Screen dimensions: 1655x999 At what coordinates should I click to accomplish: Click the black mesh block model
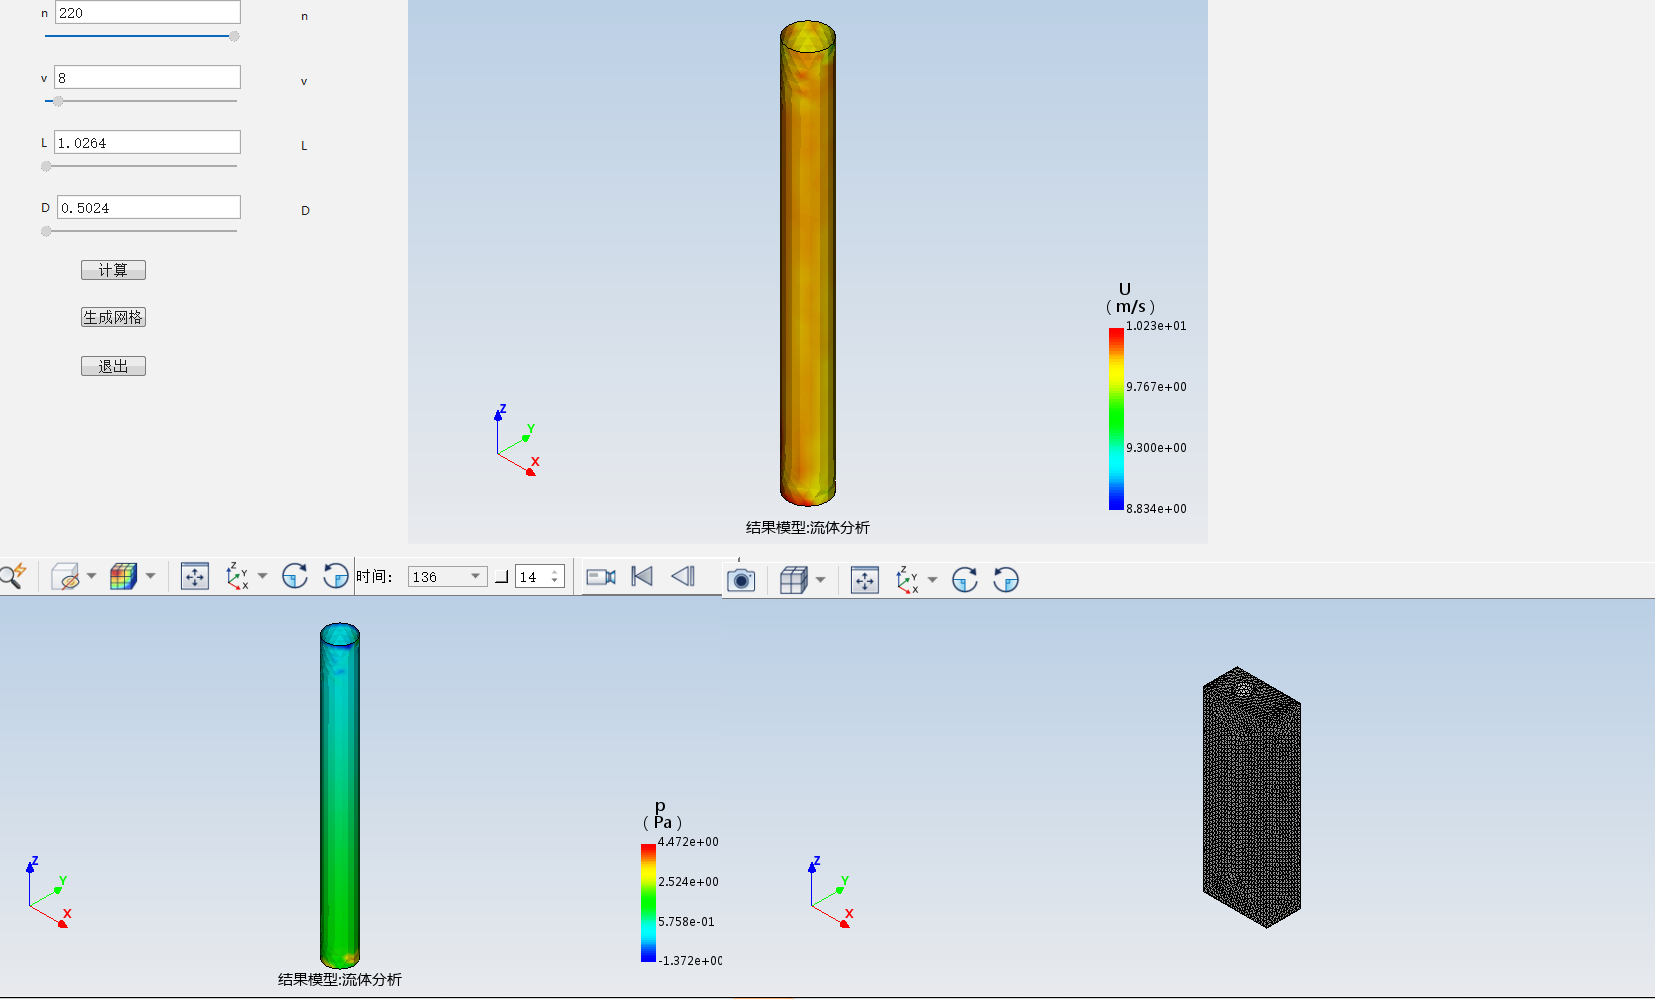(x=1252, y=797)
